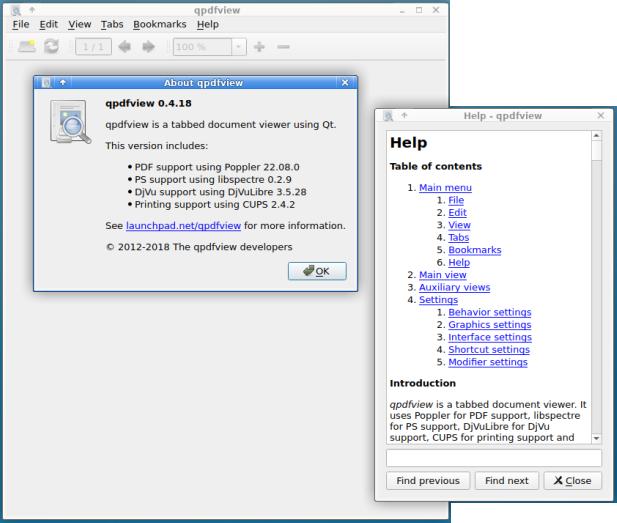The image size is (617, 523).
Task: Zoom in with plus icon
Action: (259, 47)
